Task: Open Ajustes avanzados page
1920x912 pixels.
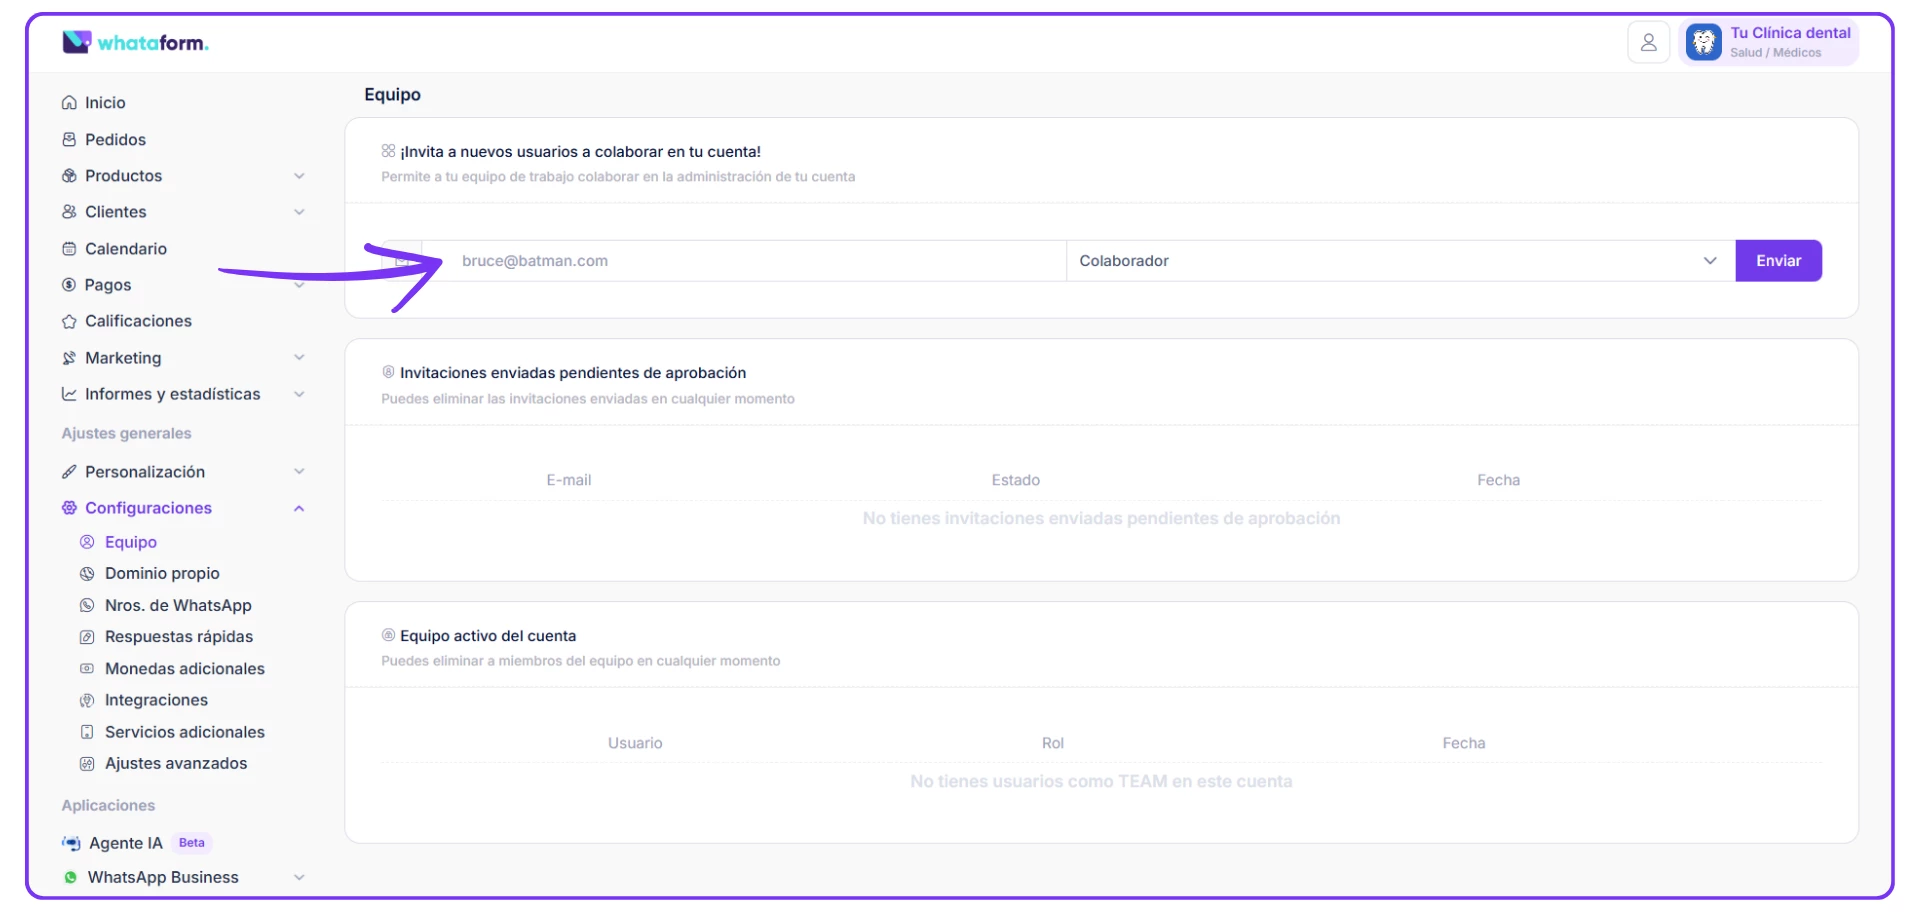Action: [175, 764]
